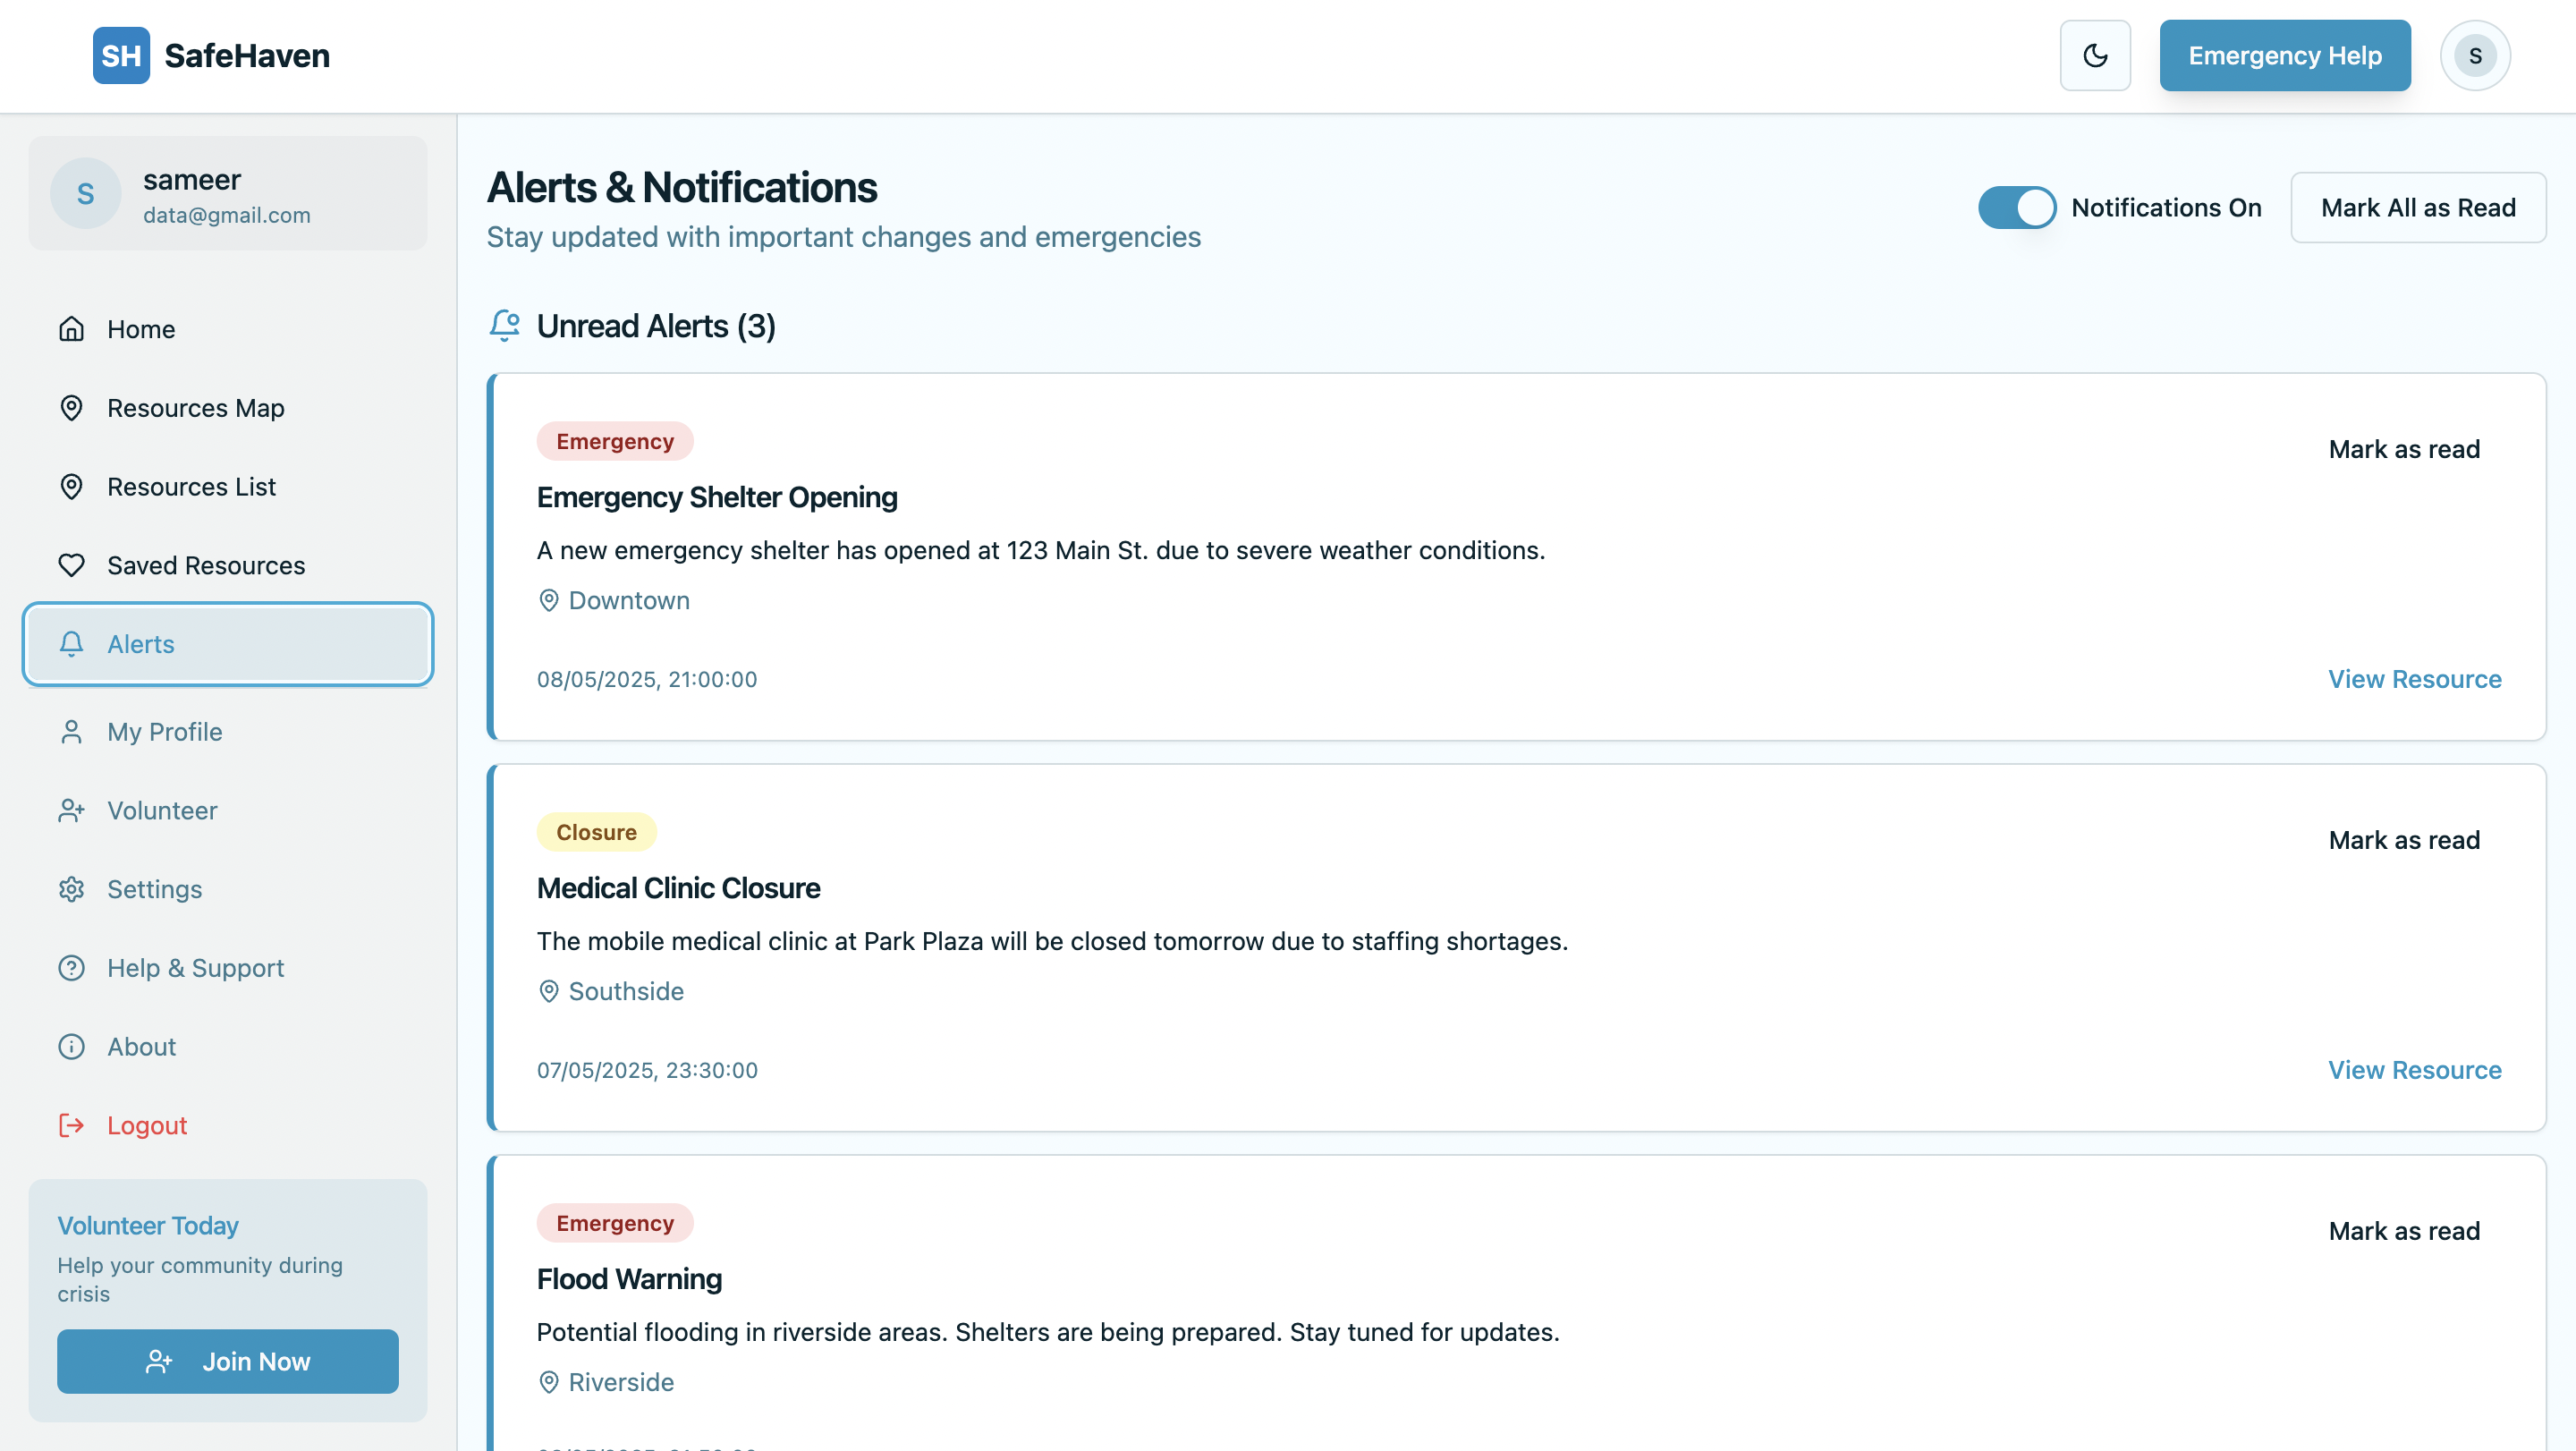This screenshot has height=1451, width=2576.
Task: Click sameer profile card in sidebar
Action: (x=228, y=194)
